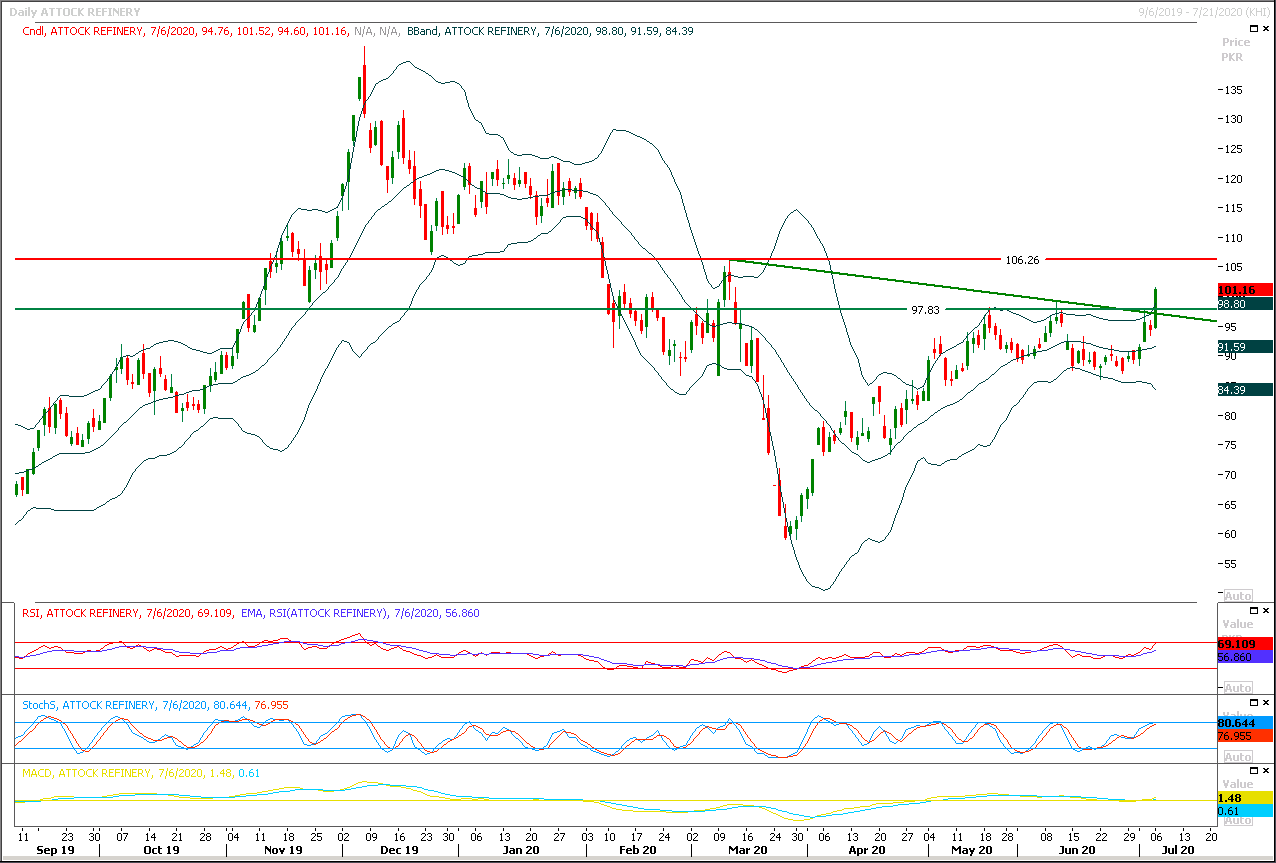Select the 97.83 green support line label
1276x863 pixels.
[925, 310]
